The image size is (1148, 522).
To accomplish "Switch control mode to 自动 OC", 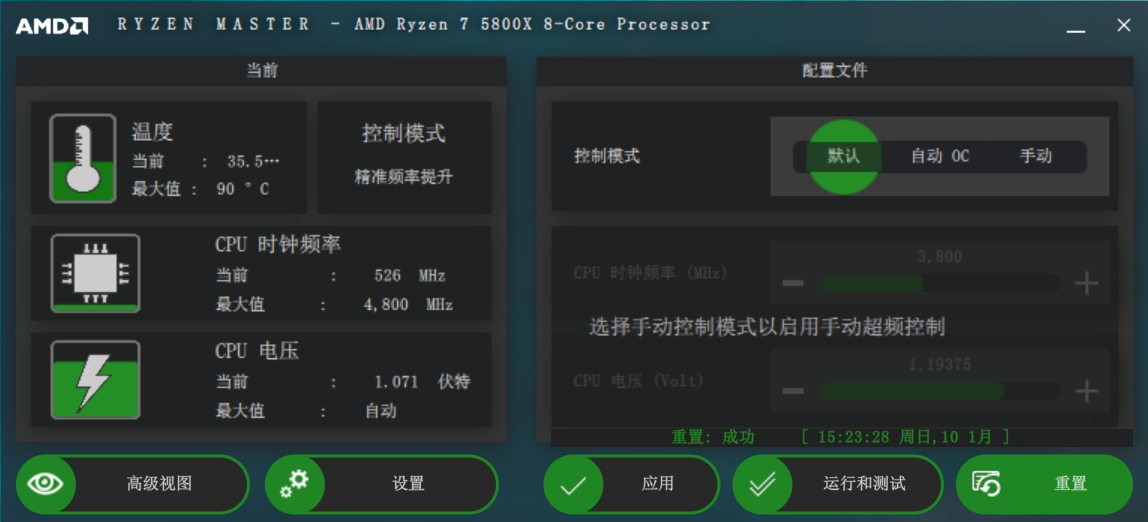I will pyautogui.click(x=939, y=156).
